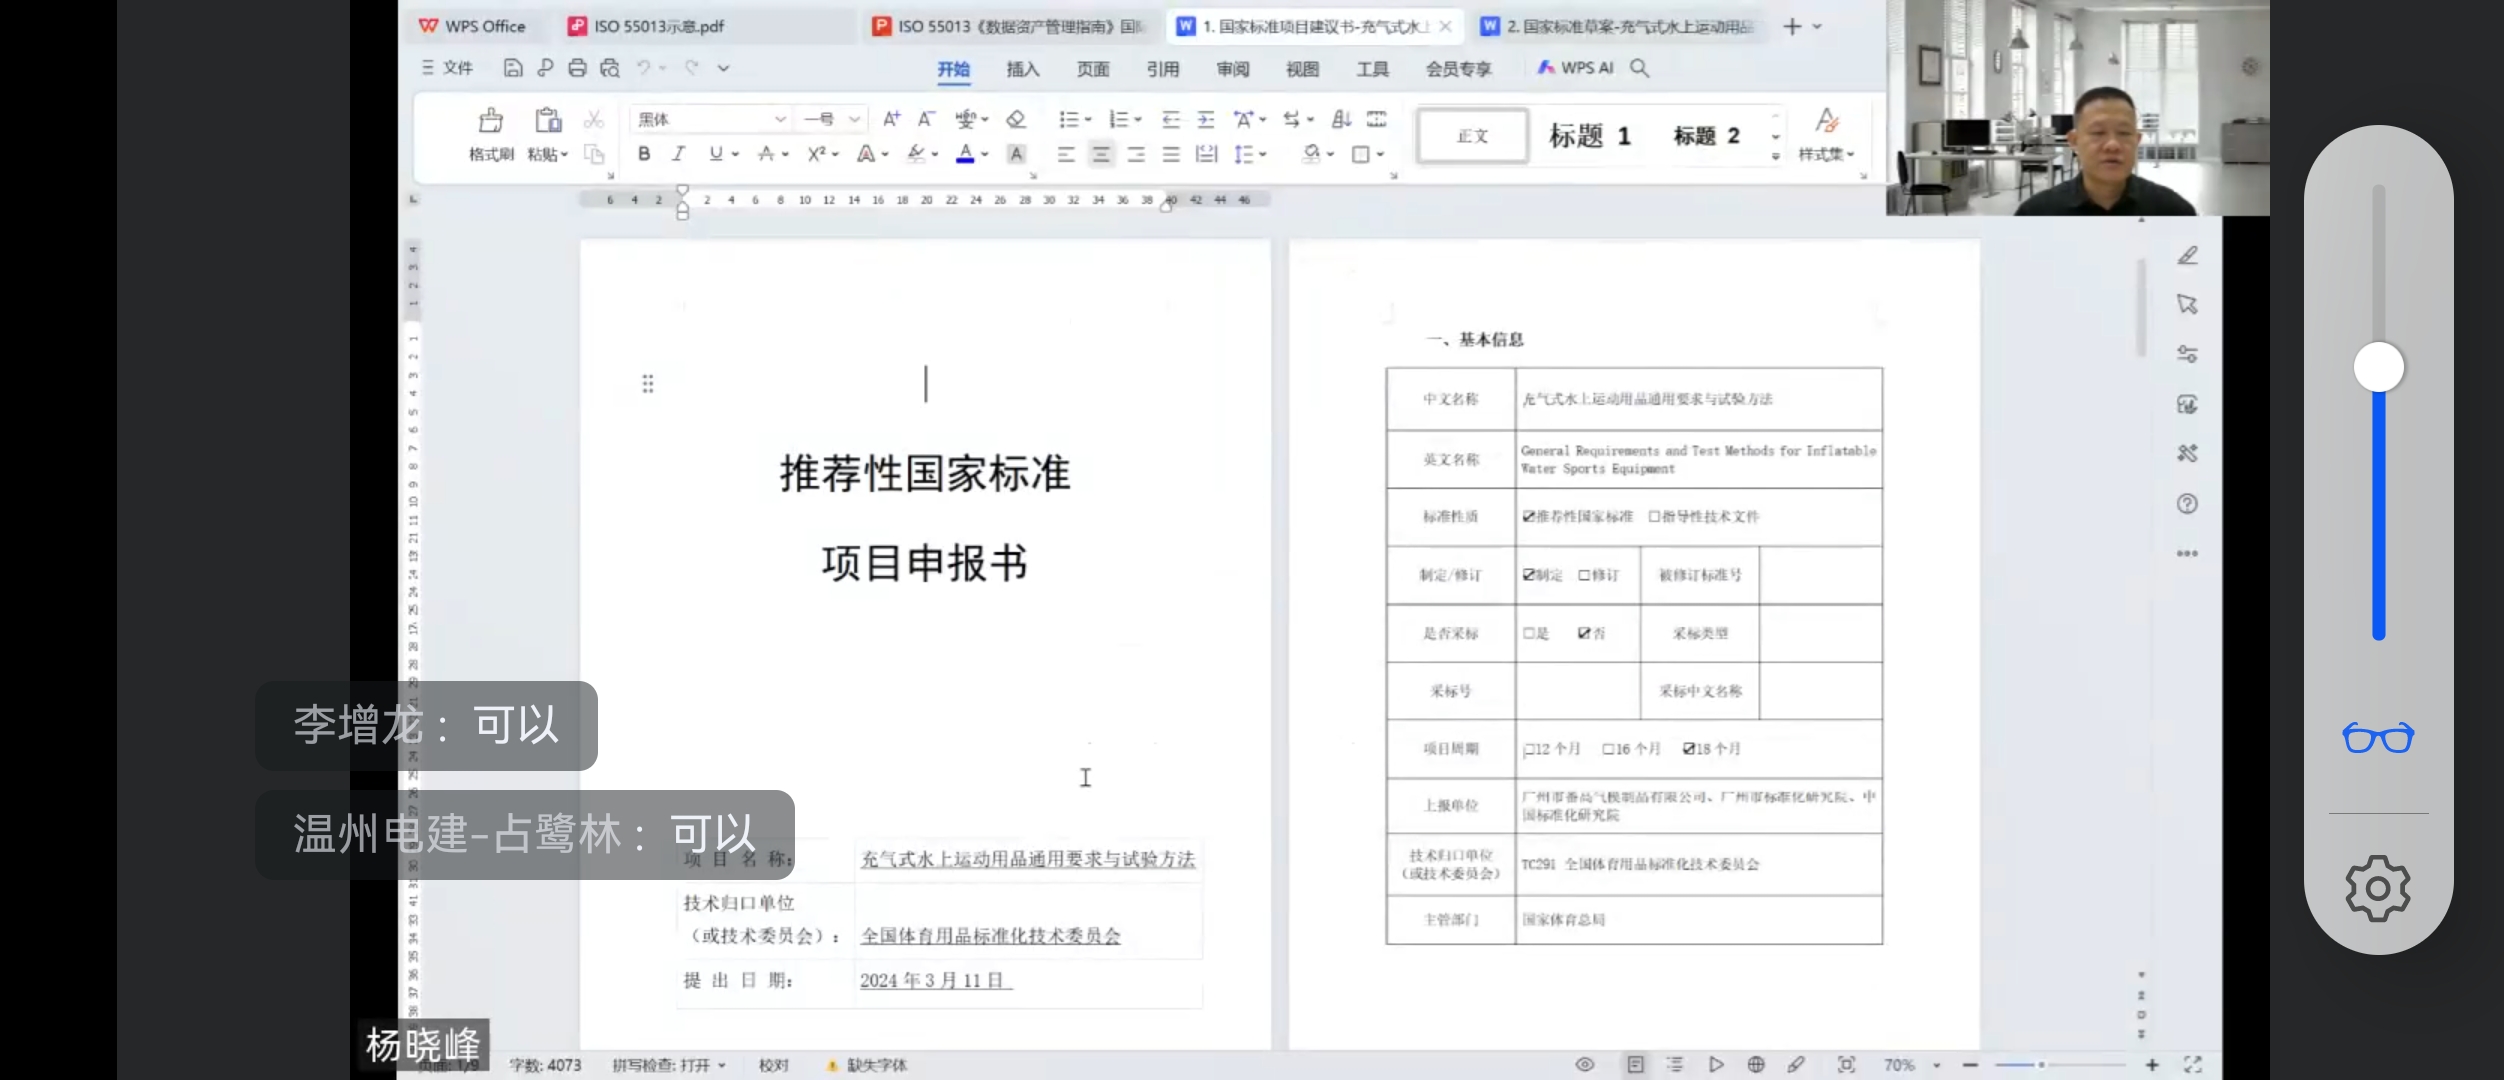Switch to the 插入 ribbon tab
The image size is (2504, 1080).
point(1022,68)
